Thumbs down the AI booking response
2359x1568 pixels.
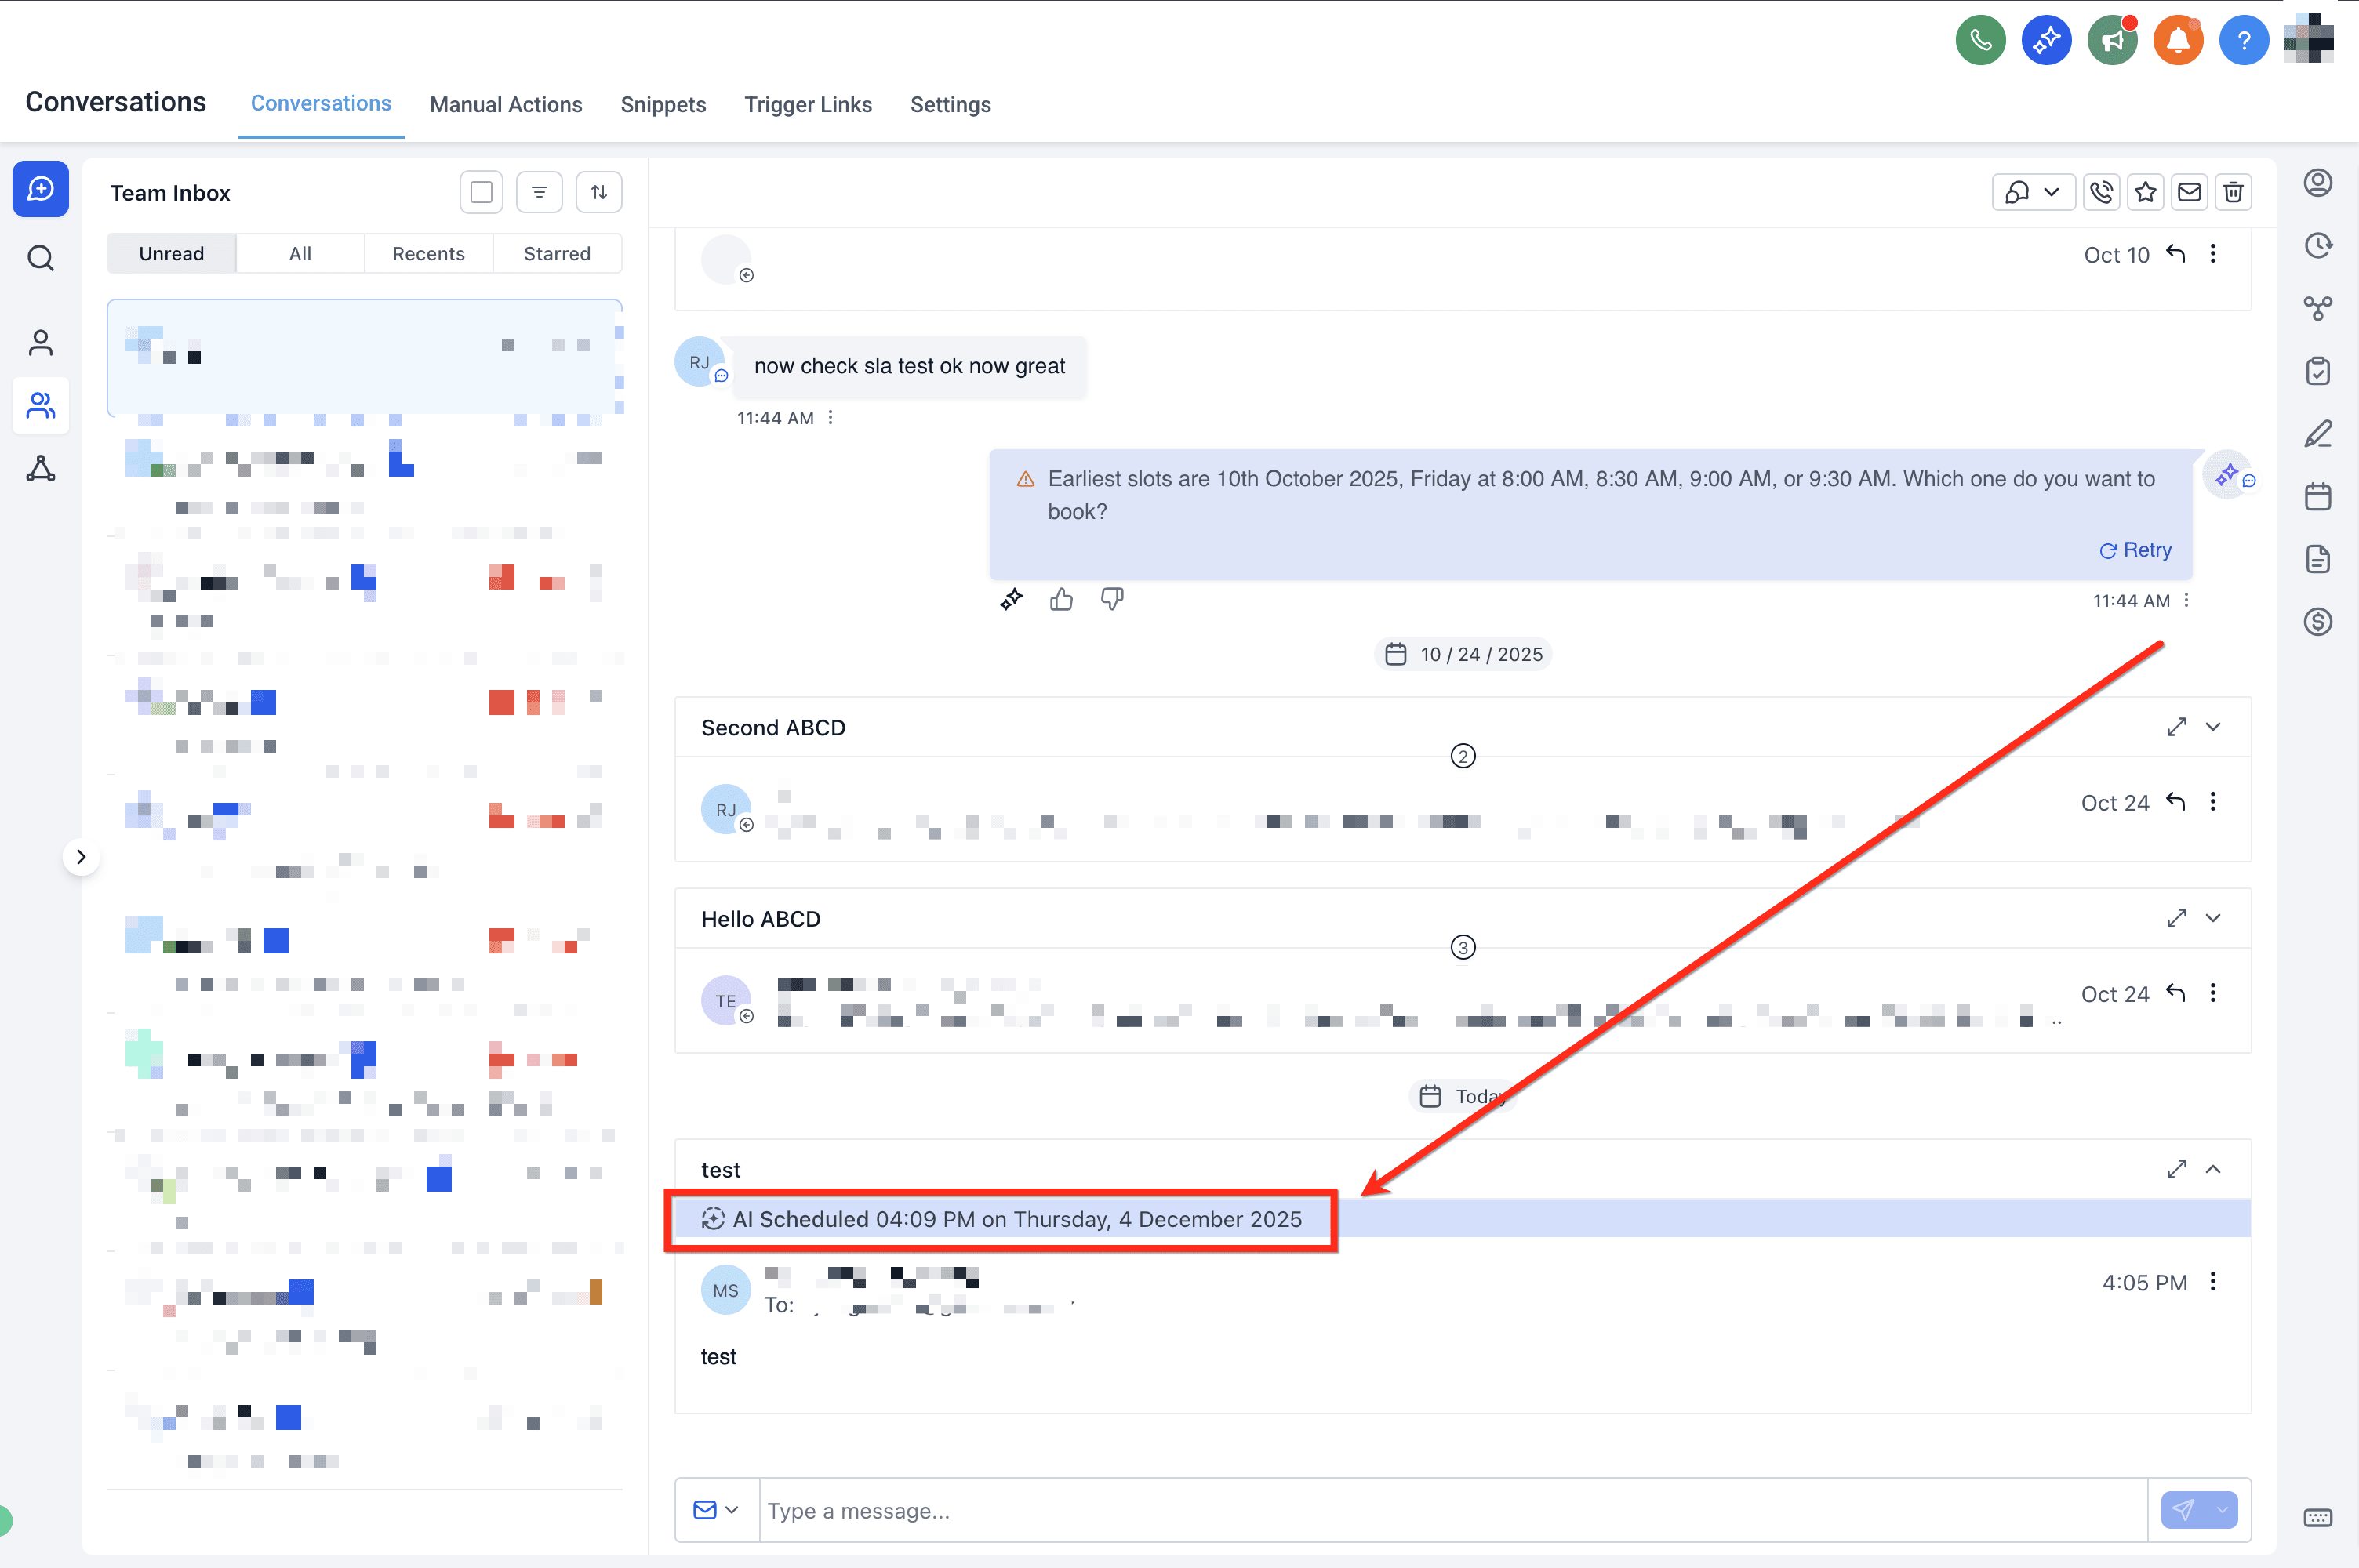(x=1112, y=598)
